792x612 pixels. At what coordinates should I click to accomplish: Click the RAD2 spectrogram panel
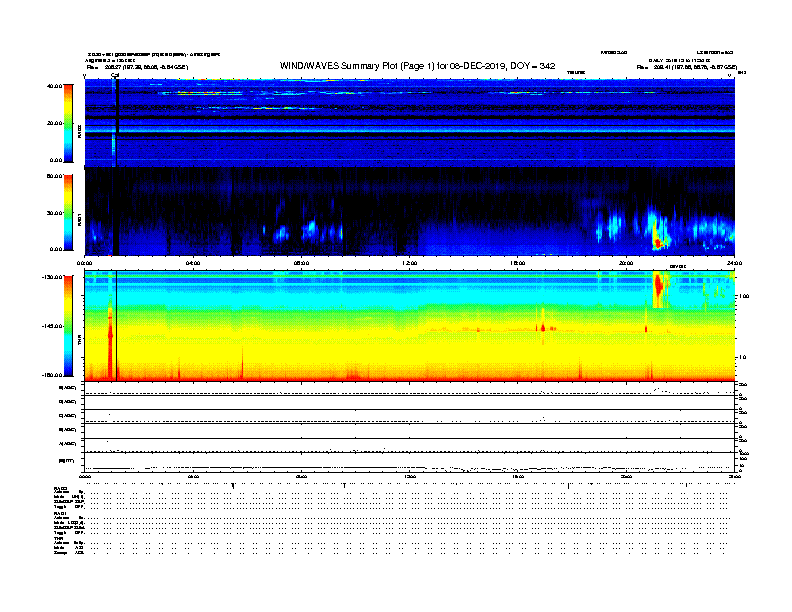(x=410, y=123)
